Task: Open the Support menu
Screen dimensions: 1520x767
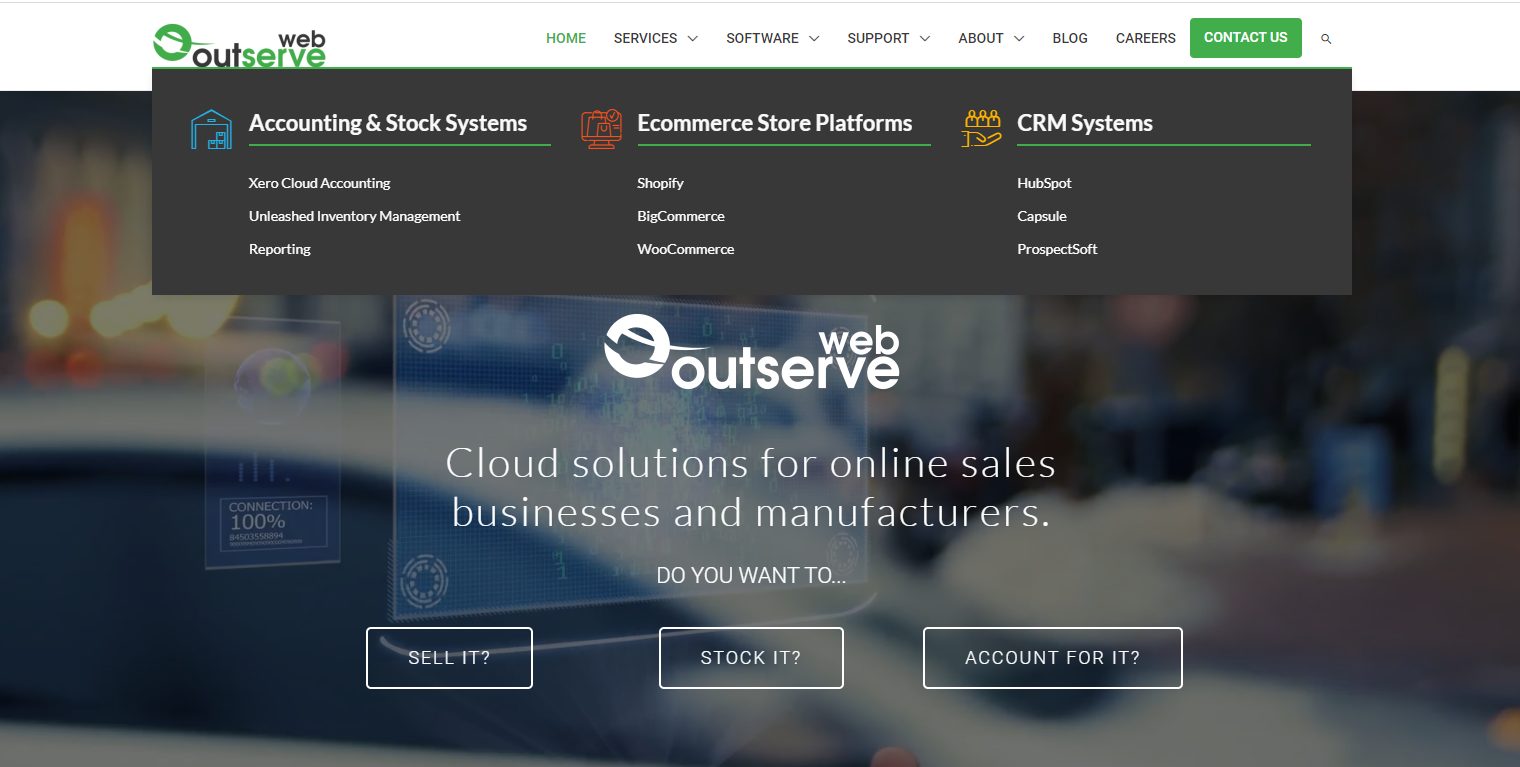Action: click(x=878, y=38)
